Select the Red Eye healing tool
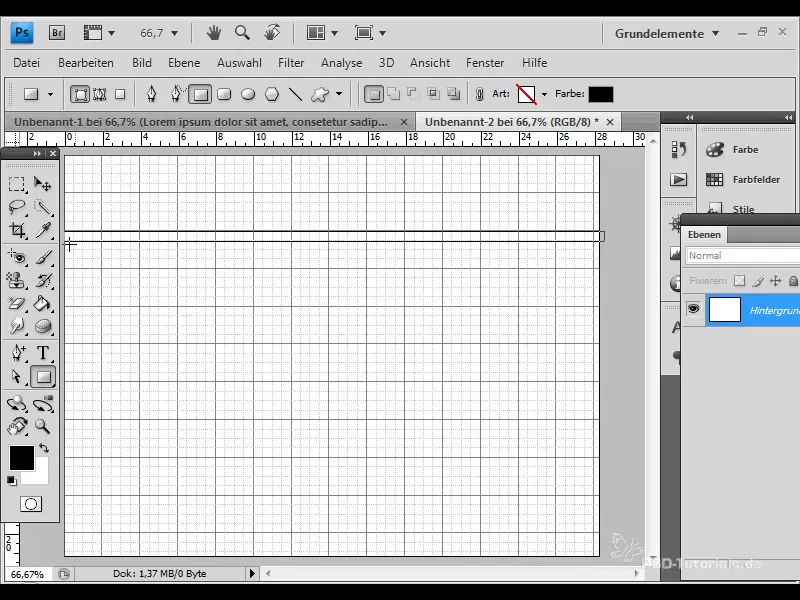 pos(17,257)
